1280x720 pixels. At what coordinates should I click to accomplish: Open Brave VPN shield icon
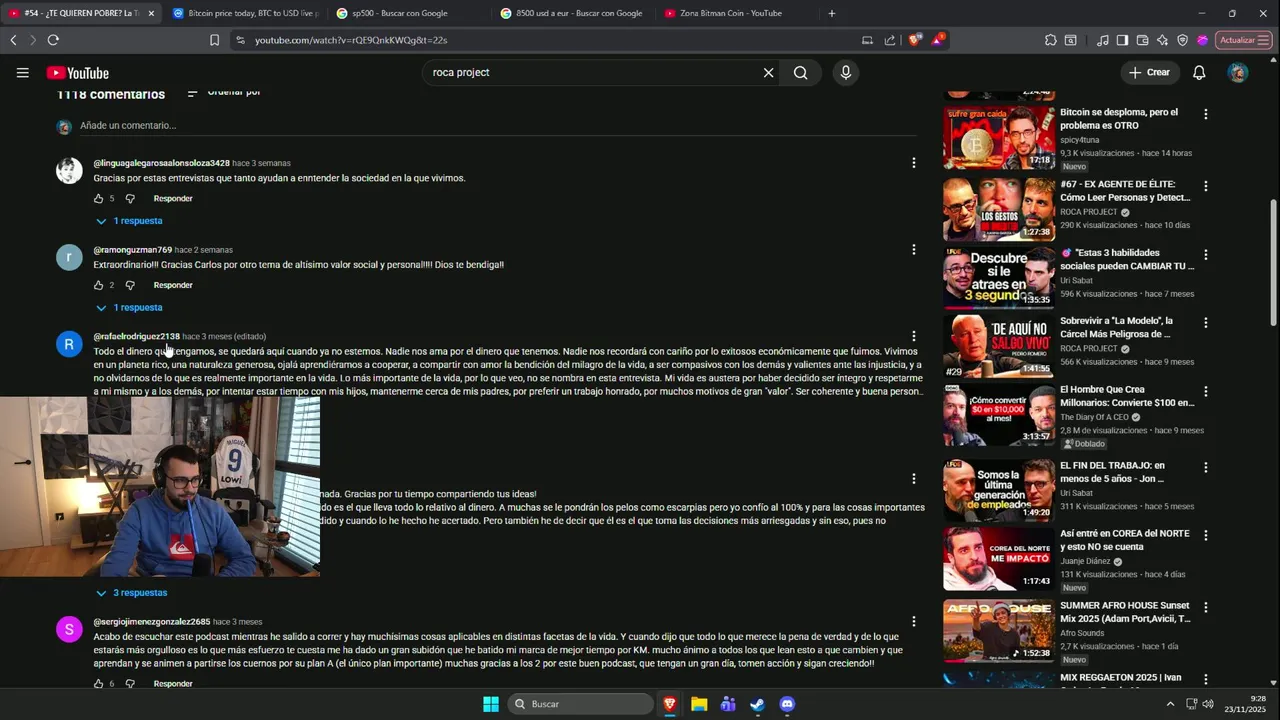[x=1182, y=40]
